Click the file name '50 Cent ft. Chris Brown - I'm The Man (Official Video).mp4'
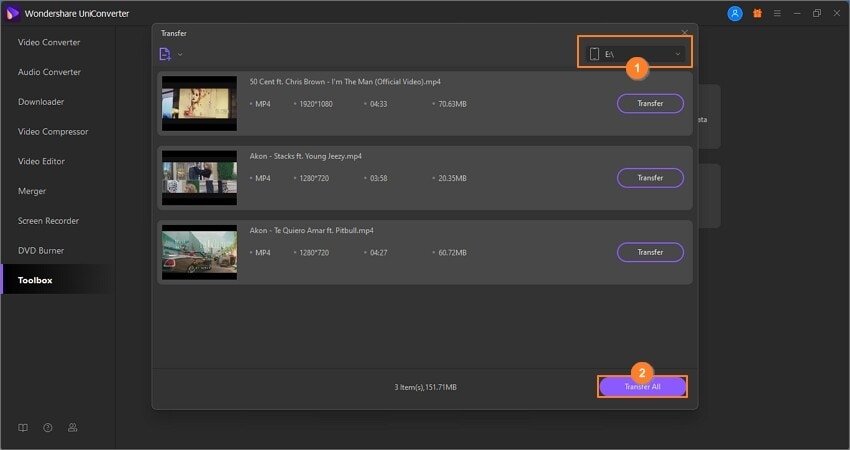850x450 pixels. [x=345, y=82]
